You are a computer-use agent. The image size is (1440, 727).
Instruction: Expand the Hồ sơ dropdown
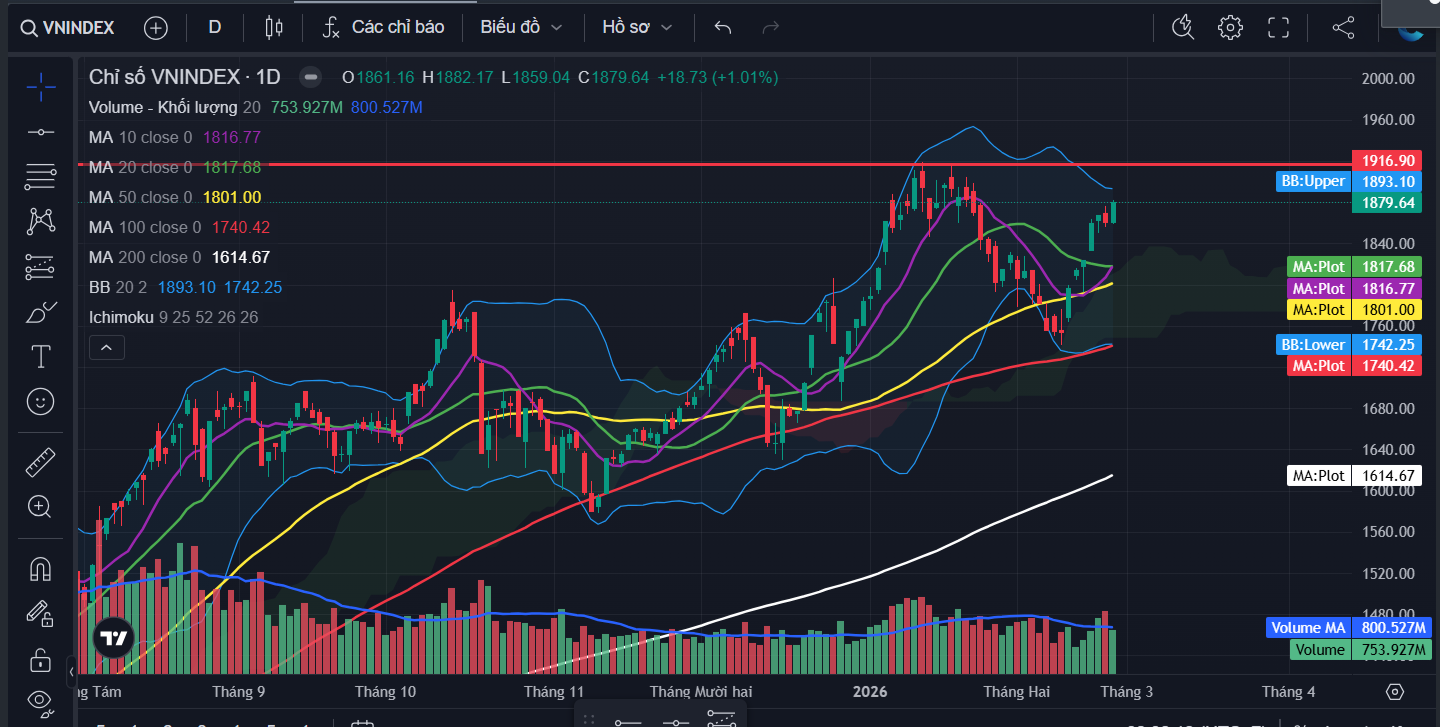click(637, 27)
